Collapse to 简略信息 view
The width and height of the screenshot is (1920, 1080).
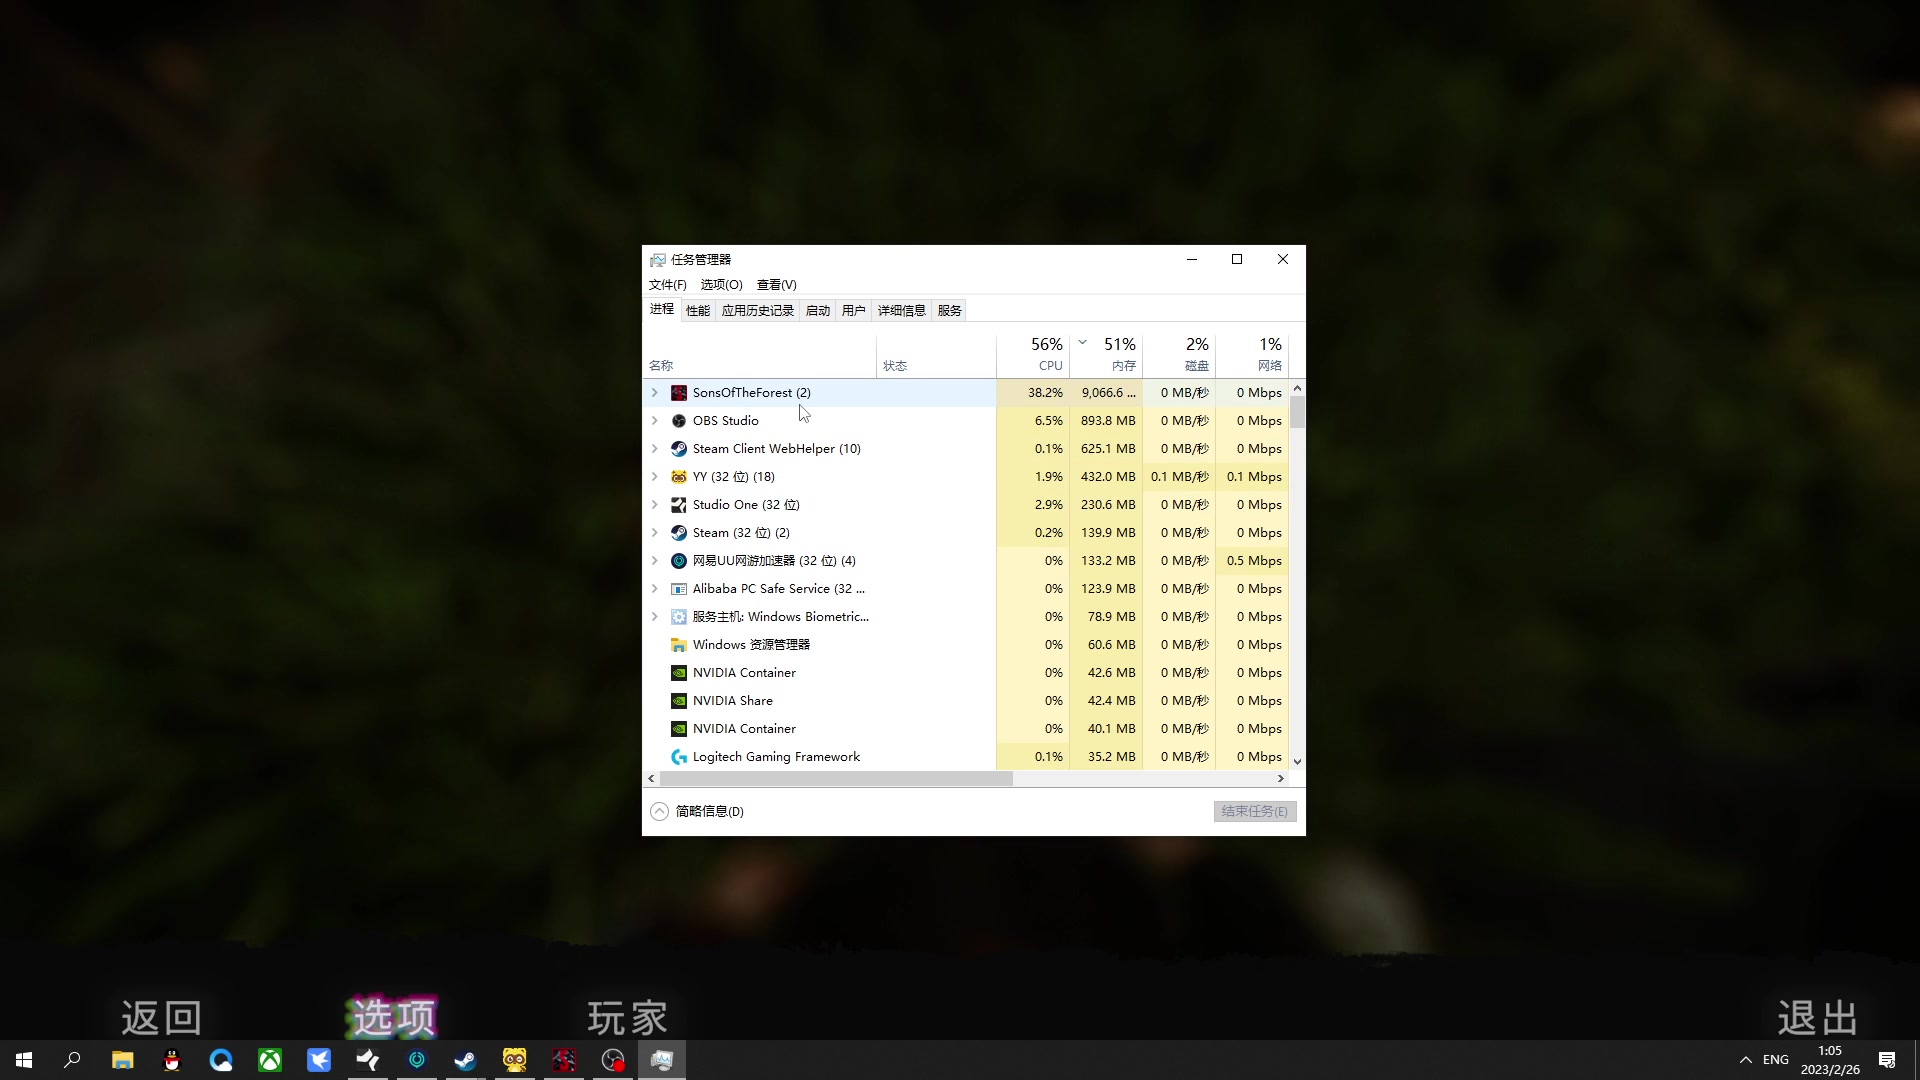coord(698,811)
